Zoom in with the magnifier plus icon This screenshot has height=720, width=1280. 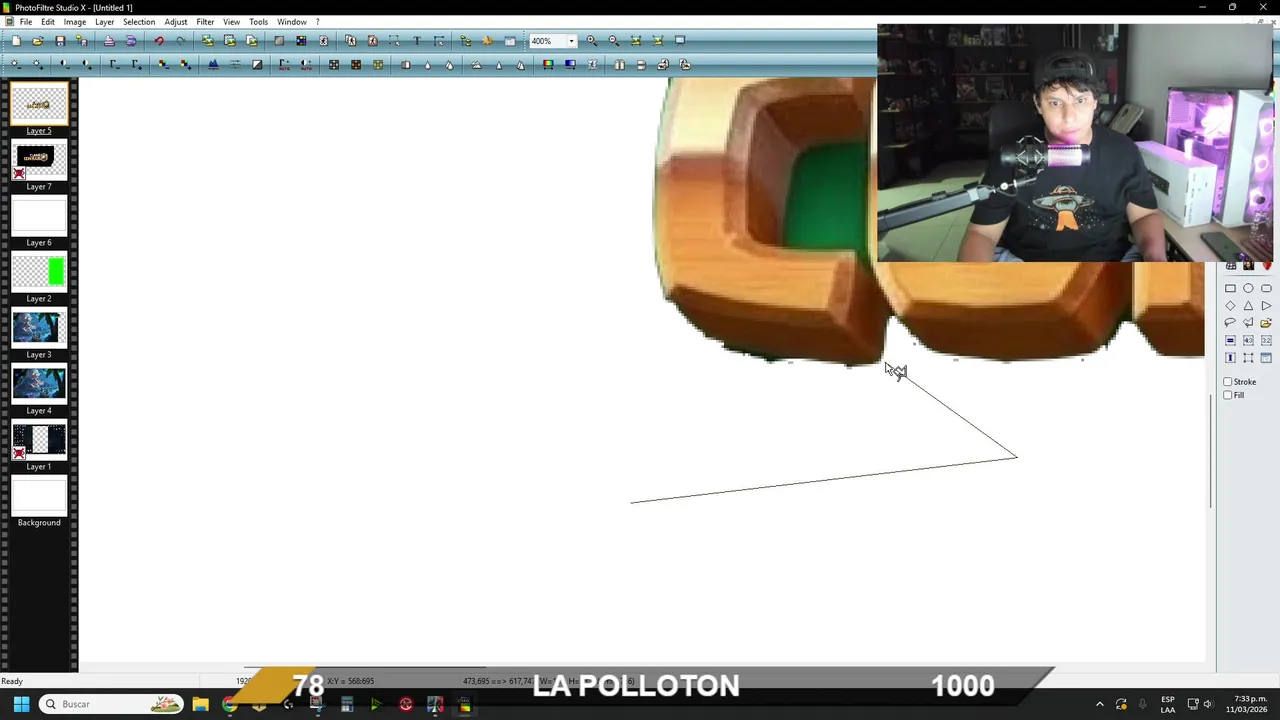[x=592, y=41]
